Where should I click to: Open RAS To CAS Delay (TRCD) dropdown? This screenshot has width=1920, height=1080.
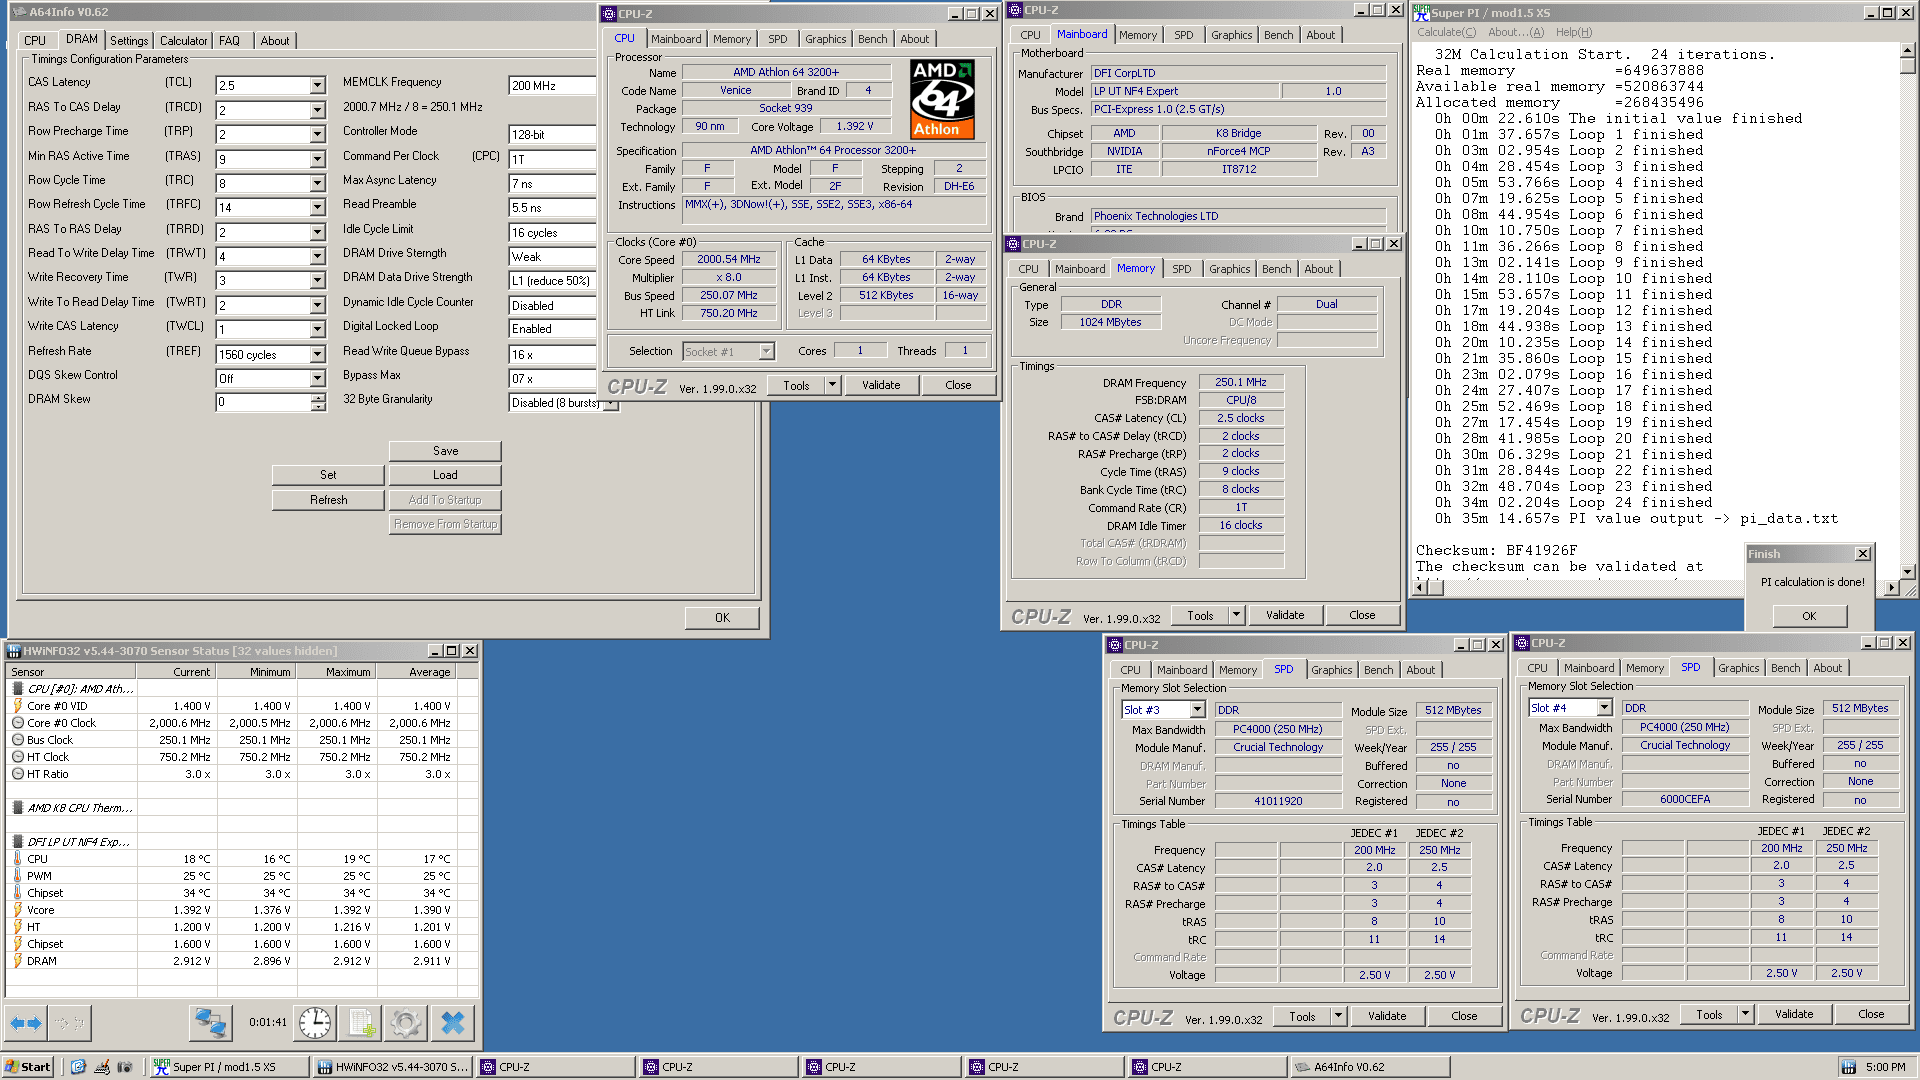point(317,110)
